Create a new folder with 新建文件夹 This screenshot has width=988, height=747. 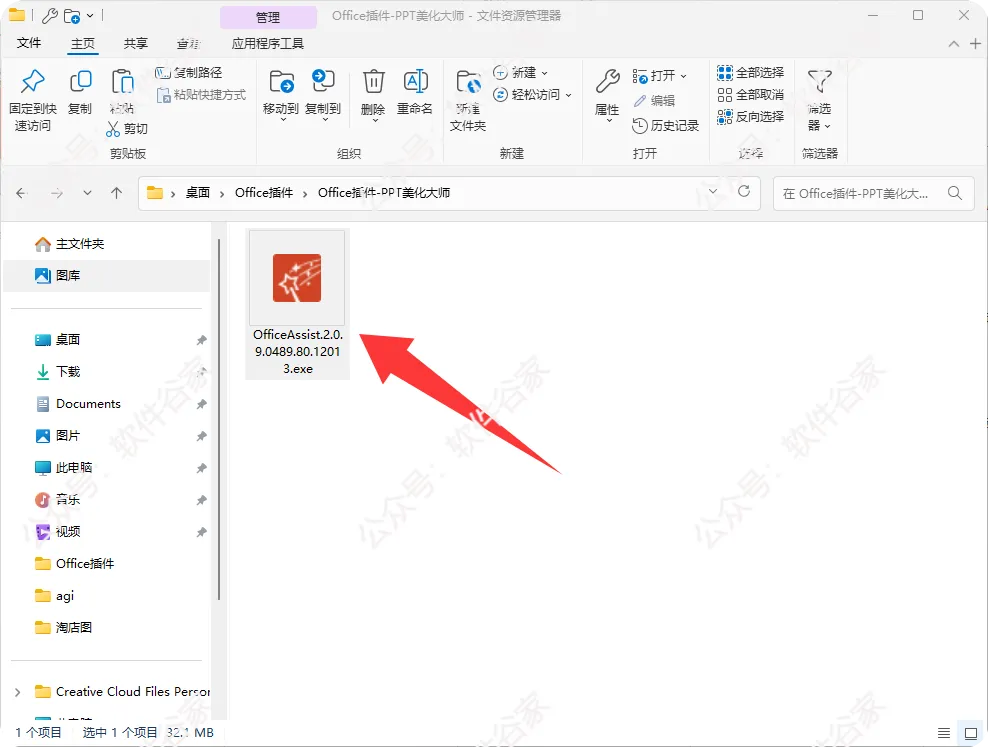pyautogui.click(x=468, y=100)
